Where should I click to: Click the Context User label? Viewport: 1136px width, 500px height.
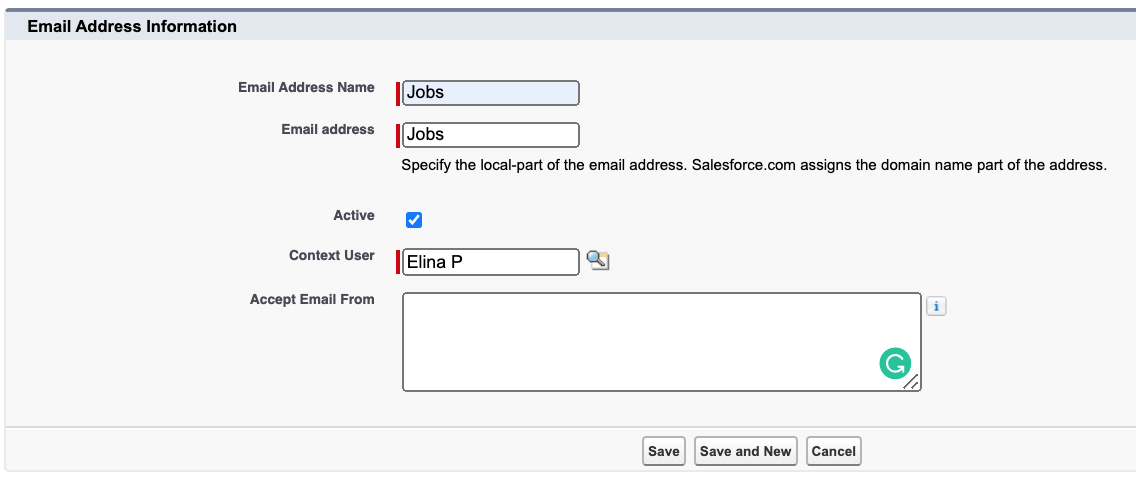(x=332, y=255)
